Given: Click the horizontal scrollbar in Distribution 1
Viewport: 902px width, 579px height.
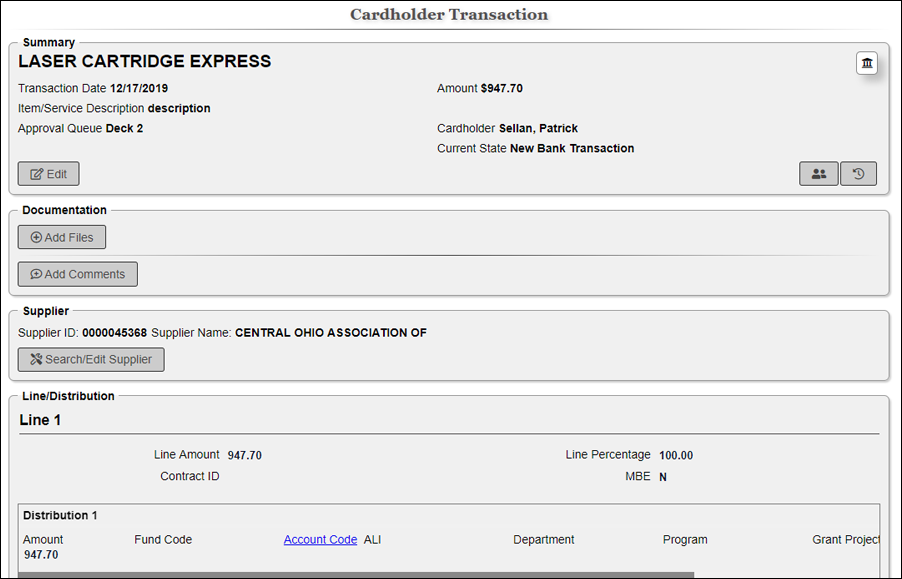Looking at the screenshot, I should (356, 575).
